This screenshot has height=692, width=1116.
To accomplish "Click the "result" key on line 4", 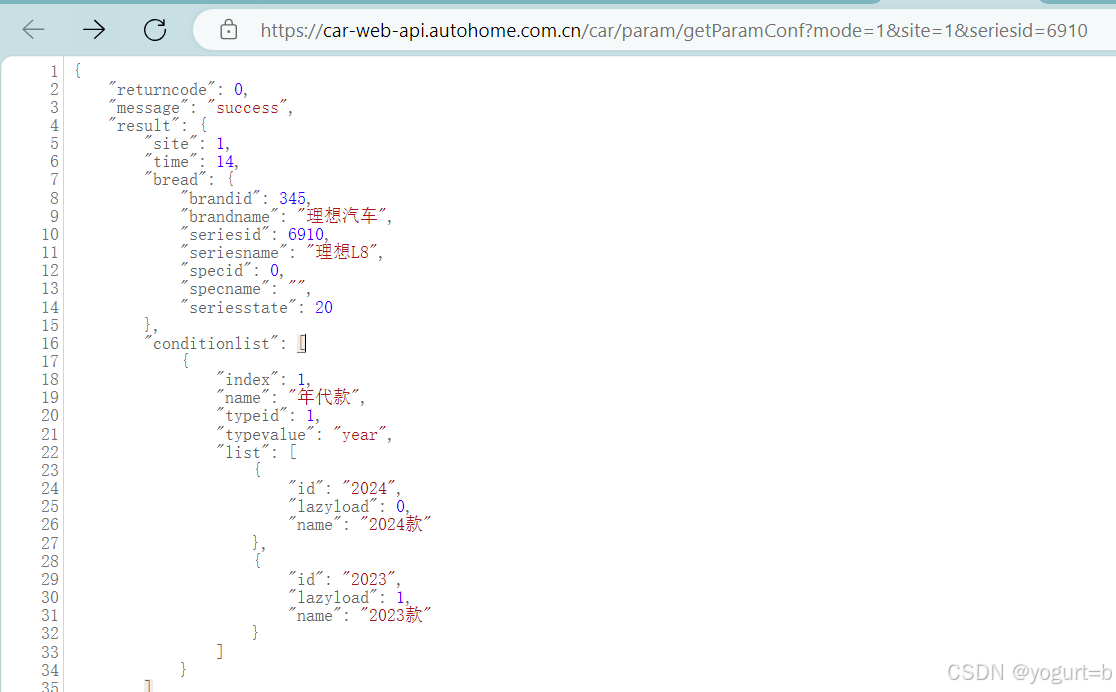I will (144, 126).
